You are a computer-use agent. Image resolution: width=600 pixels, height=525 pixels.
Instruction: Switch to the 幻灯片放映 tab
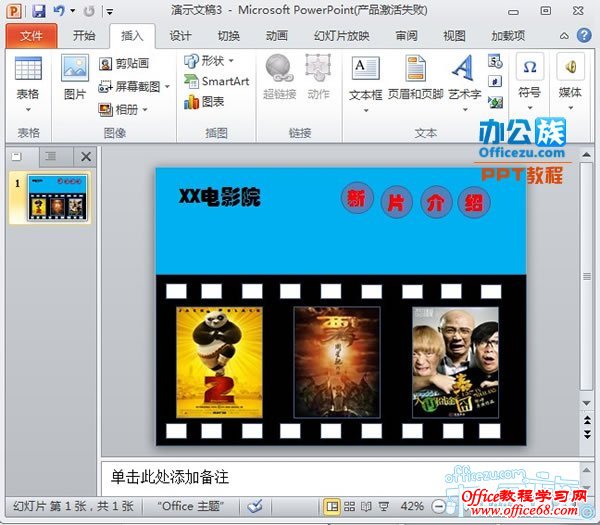[342, 36]
